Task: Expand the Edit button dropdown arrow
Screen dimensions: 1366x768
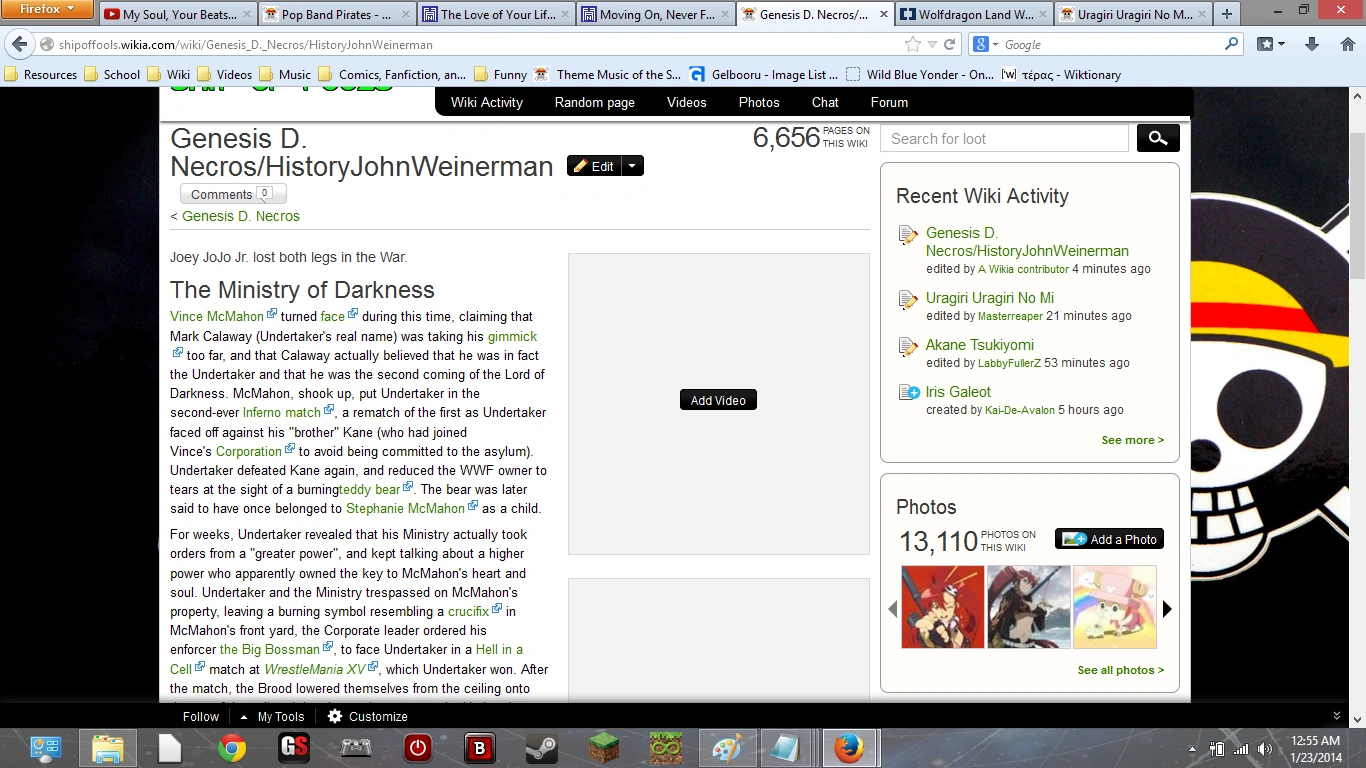Action: pos(632,166)
